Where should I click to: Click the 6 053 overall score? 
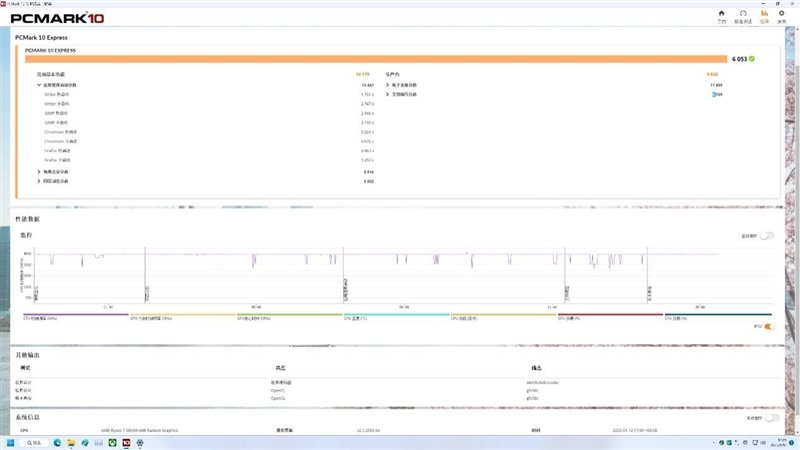pyautogui.click(x=739, y=59)
